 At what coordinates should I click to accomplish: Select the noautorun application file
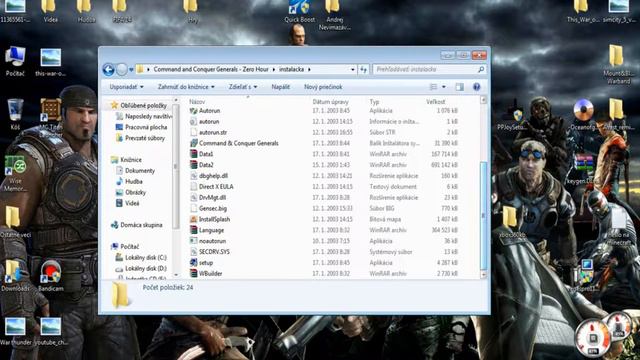(212, 241)
